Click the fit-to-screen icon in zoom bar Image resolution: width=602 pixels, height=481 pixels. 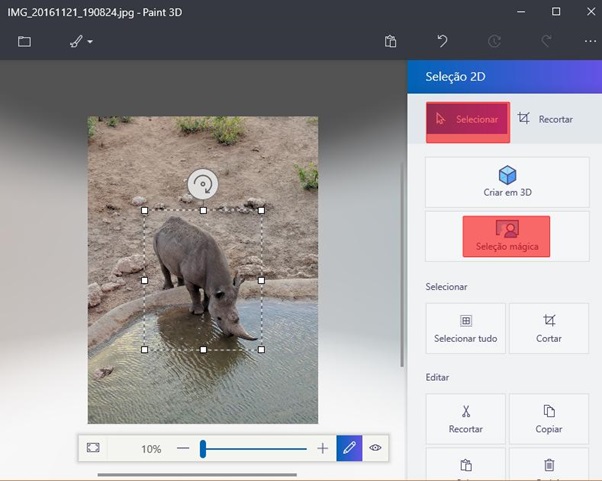(x=93, y=448)
